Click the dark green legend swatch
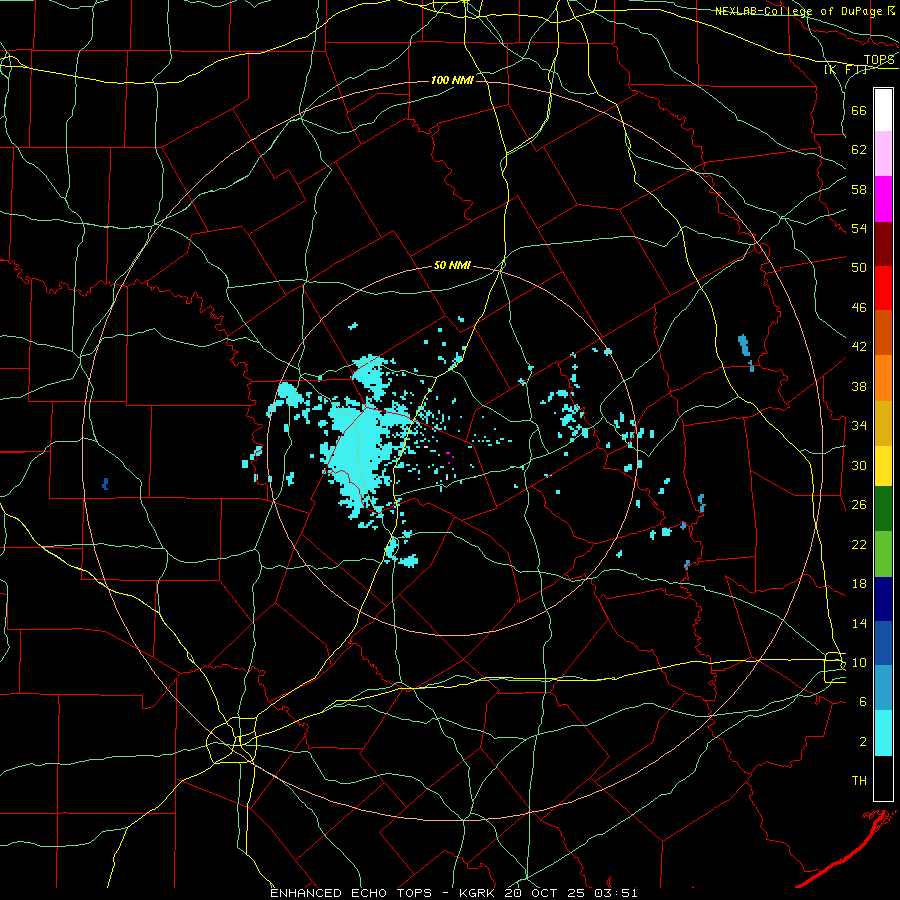This screenshot has width=900, height=900. click(883, 509)
